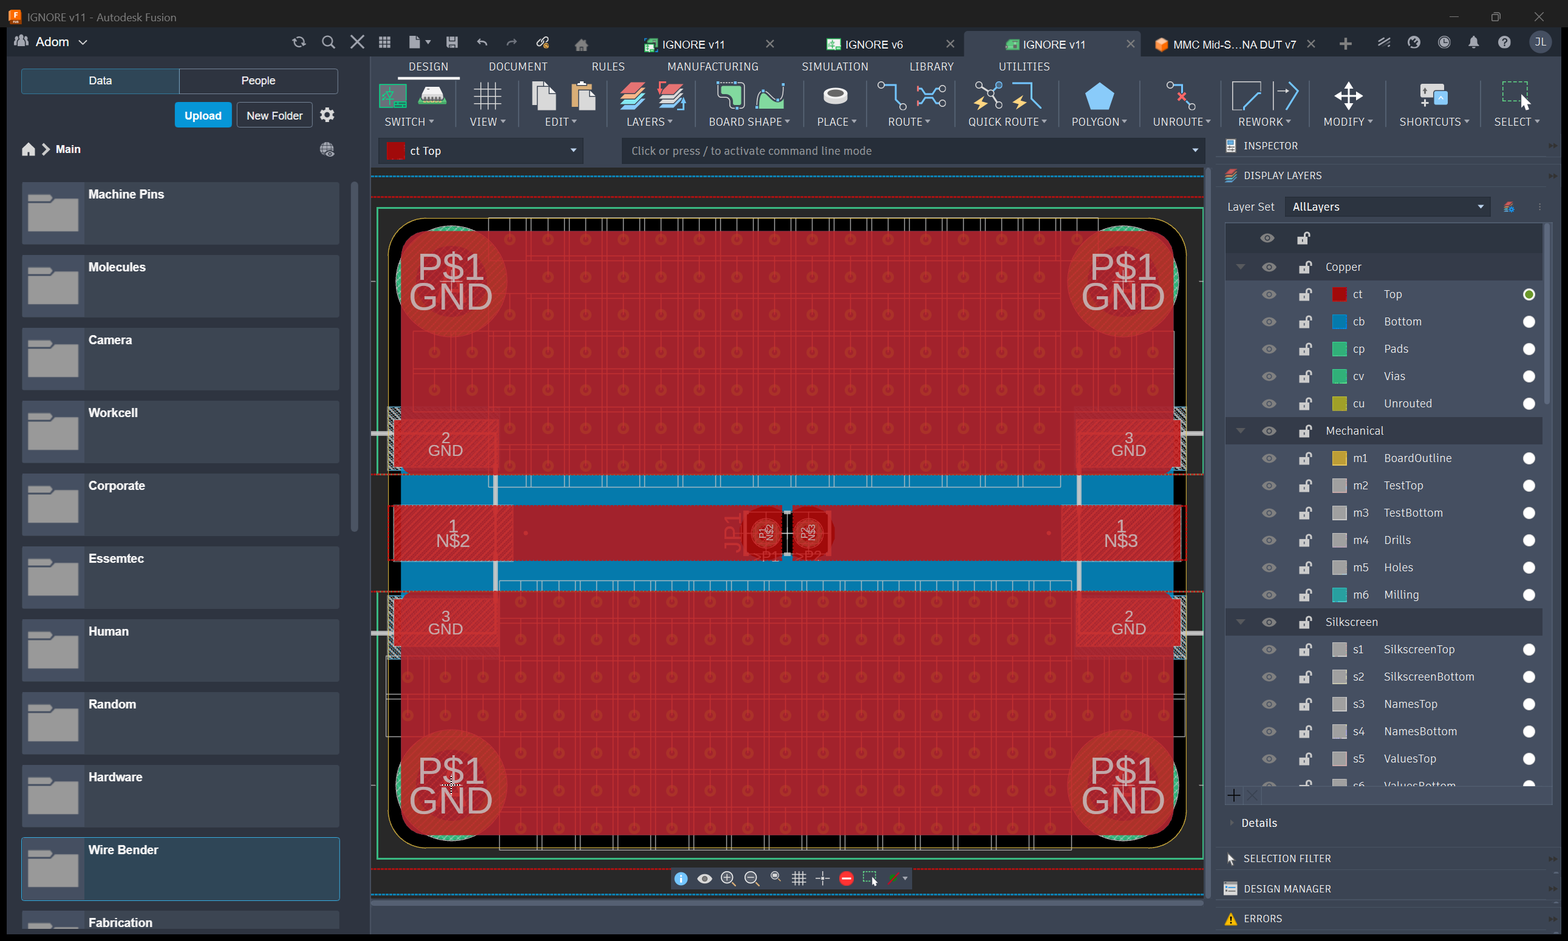Click the New Folder button
The height and width of the screenshot is (941, 1568).
coord(274,116)
